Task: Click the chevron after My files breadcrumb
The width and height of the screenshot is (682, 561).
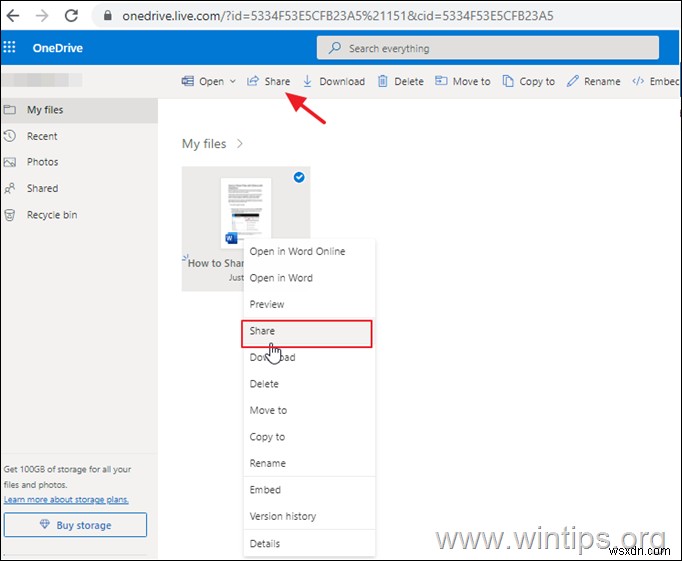Action: pyautogui.click(x=240, y=144)
